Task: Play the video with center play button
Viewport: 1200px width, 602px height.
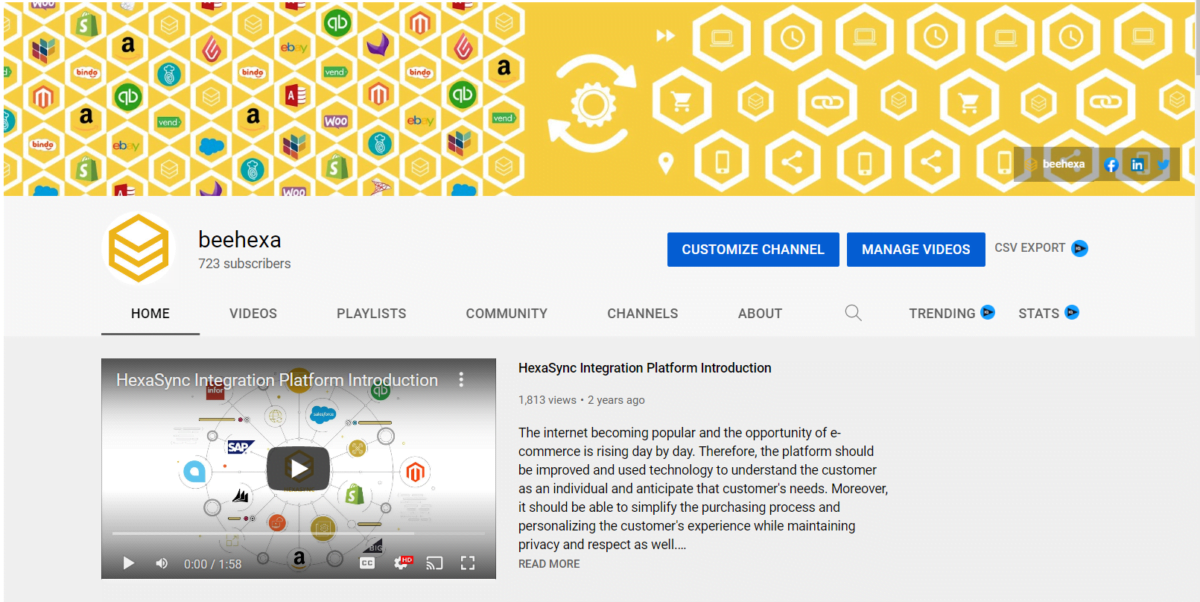Action: (x=298, y=468)
